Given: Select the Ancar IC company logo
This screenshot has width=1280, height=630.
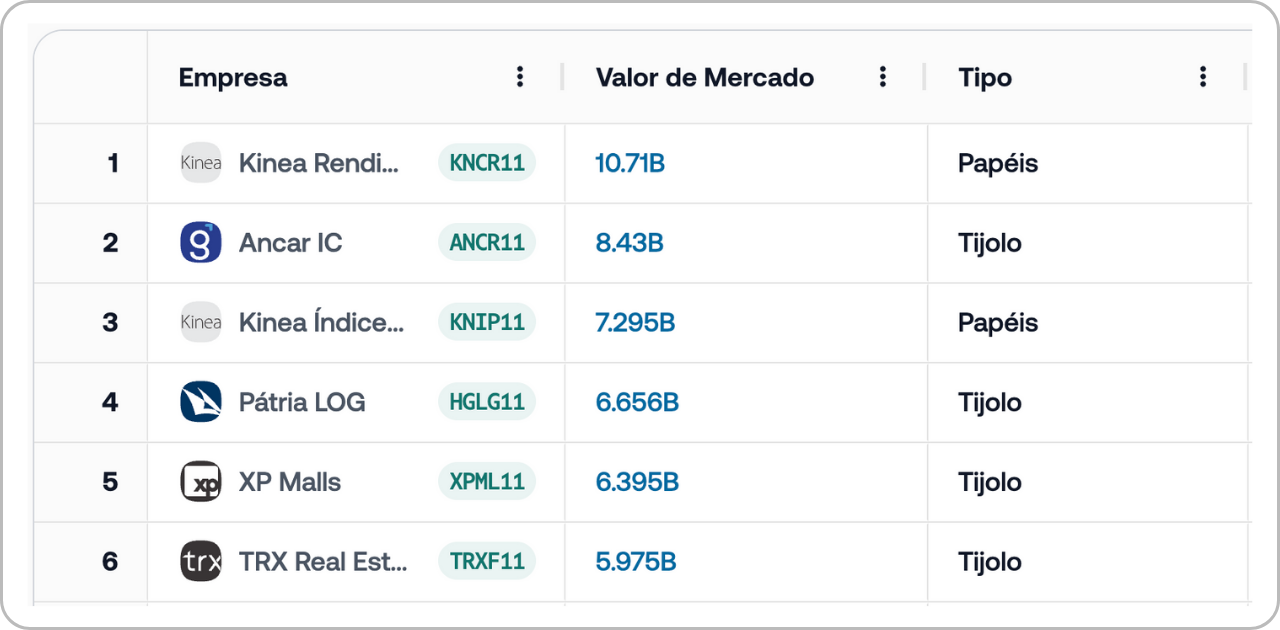Looking at the screenshot, I should (x=200, y=242).
